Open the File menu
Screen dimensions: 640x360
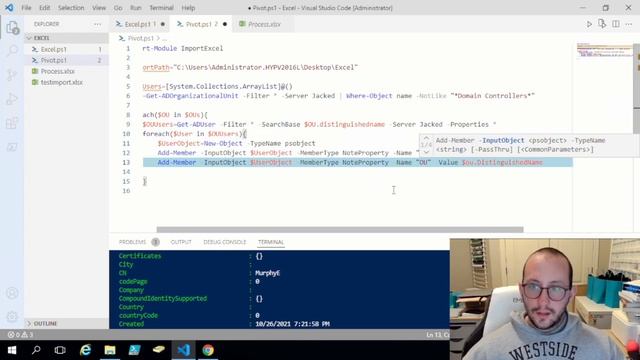coord(26,8)
